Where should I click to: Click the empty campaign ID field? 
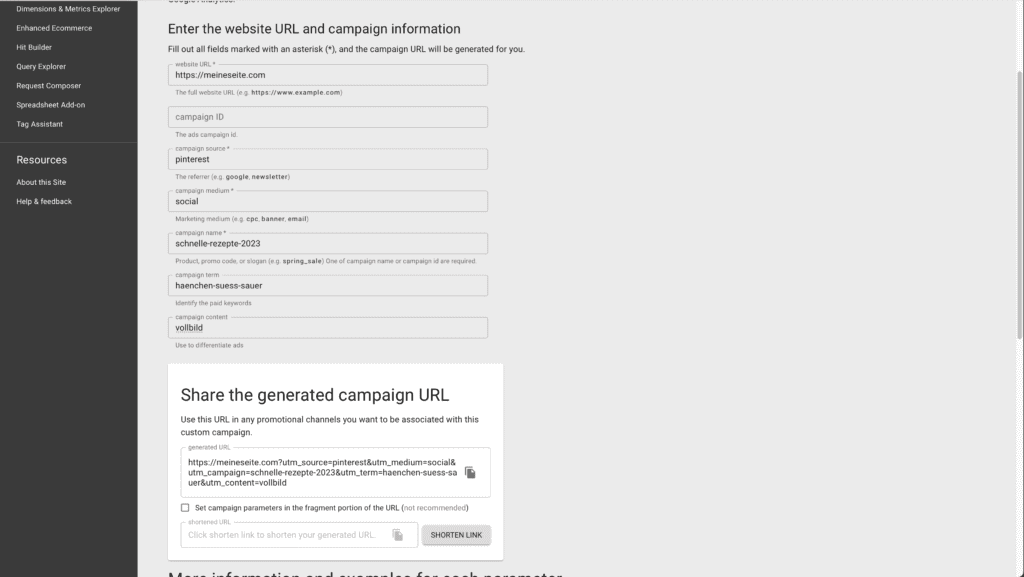[328, 117]
